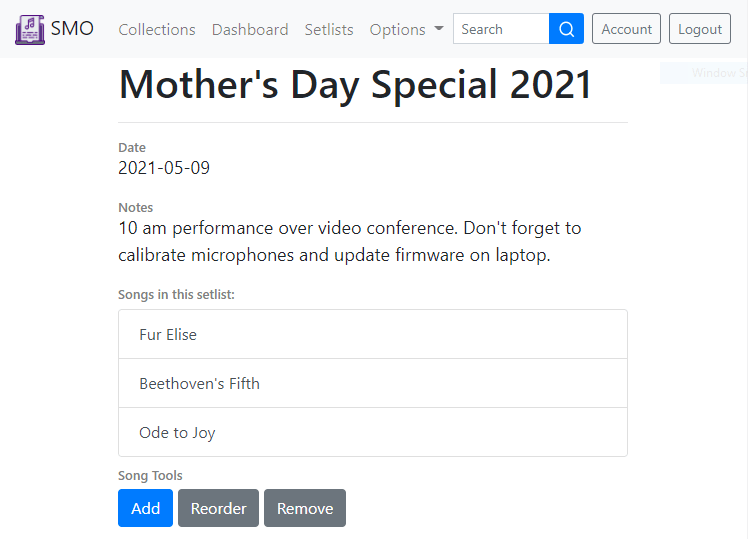Open the Options menu
748x539 pixels.
tap(406, 30)
